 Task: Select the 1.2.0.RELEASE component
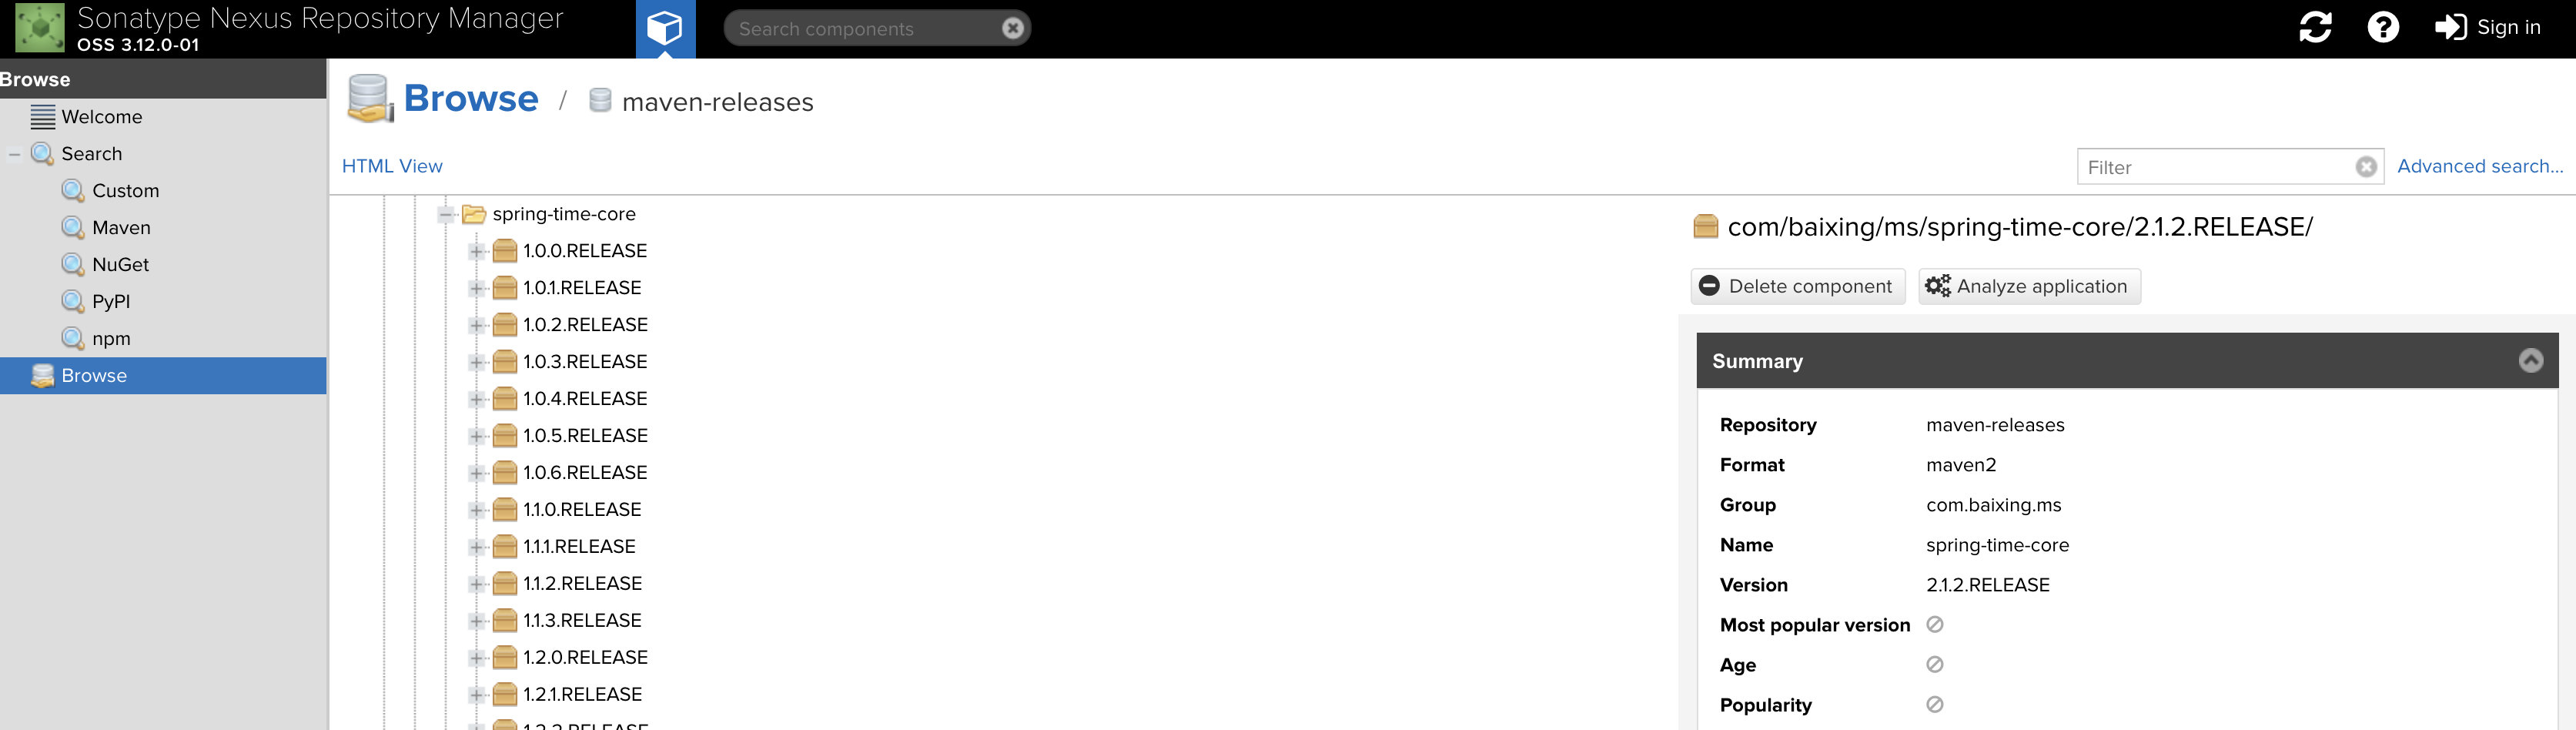point(585,657)
